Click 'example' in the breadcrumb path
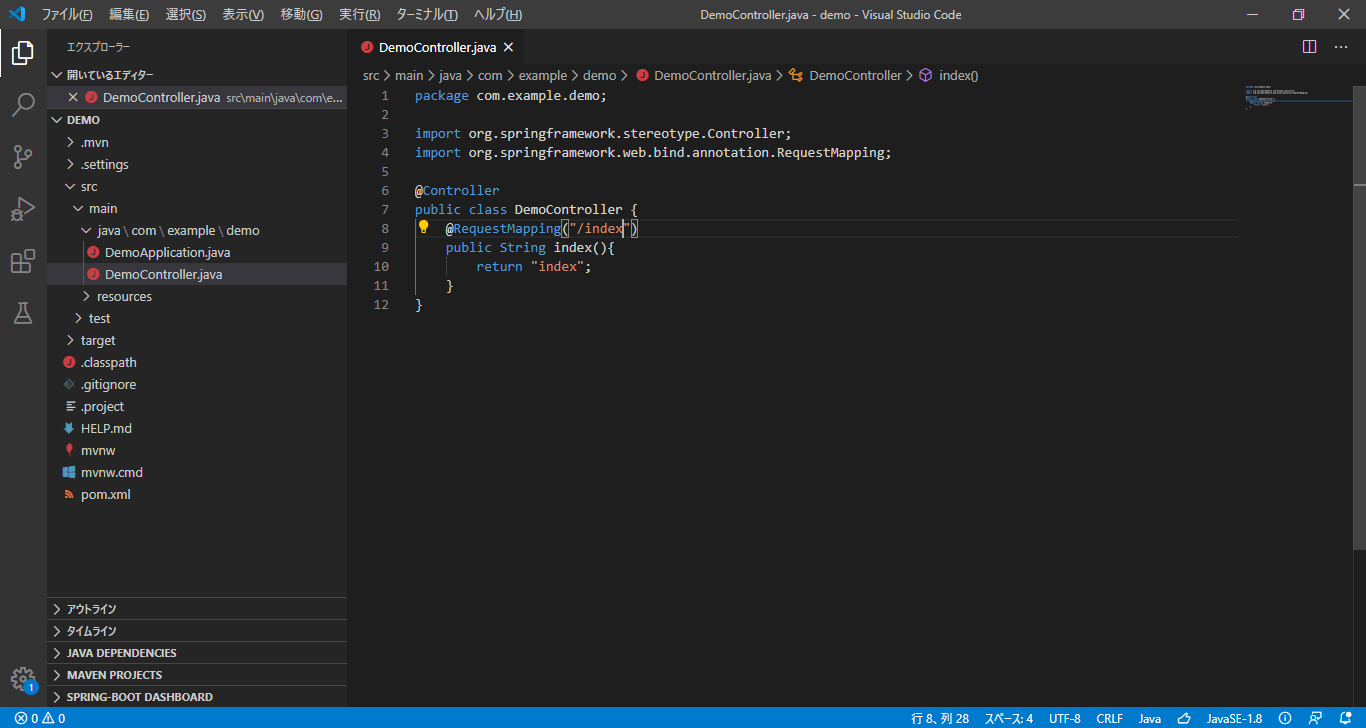The image size is (1366, 728). (543, 75)
